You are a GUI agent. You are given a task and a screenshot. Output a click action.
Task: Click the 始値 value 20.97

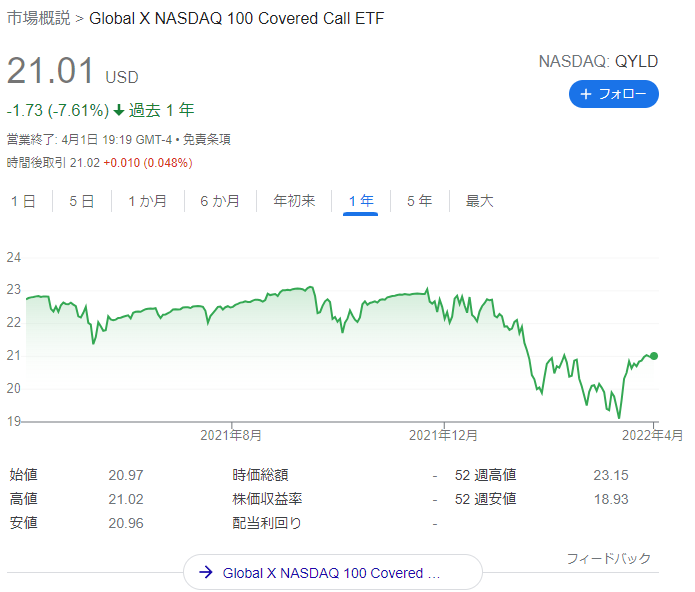(x=126, y=475)
